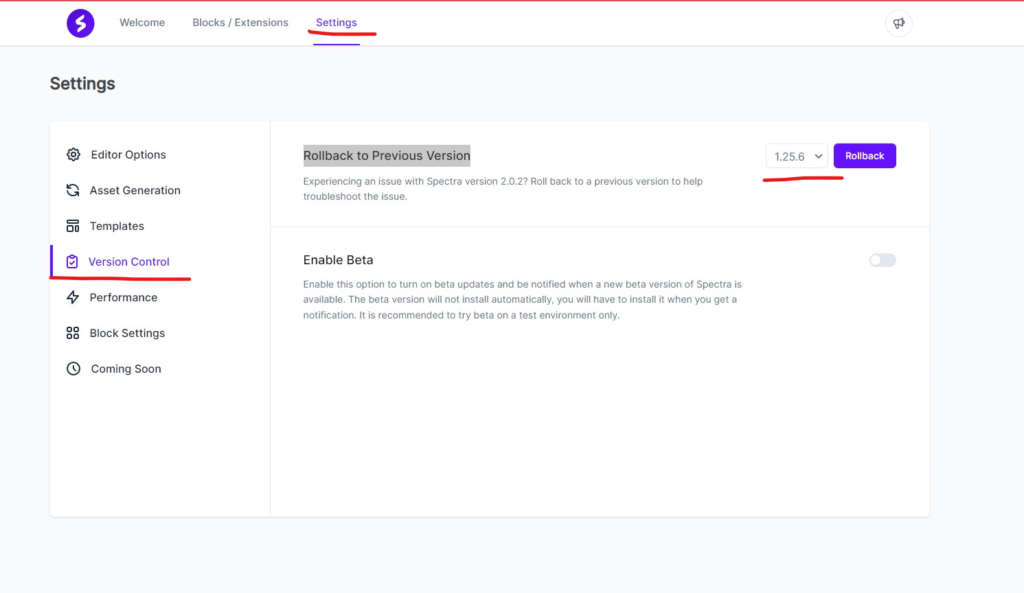1024x593 pixels.
Task: Click the Coming Soon clock icon
Action: coord(73,369)
